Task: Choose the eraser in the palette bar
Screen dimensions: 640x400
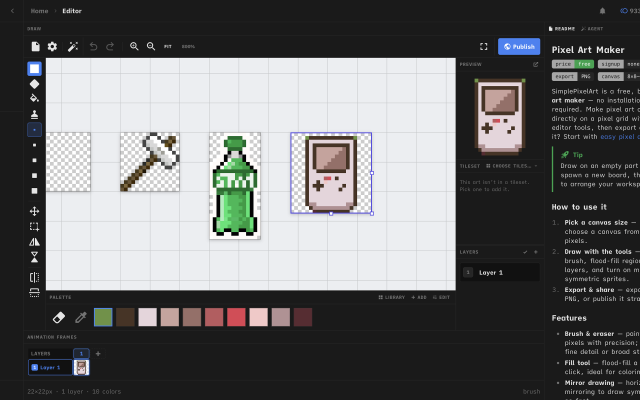Action: click(59, 318)
